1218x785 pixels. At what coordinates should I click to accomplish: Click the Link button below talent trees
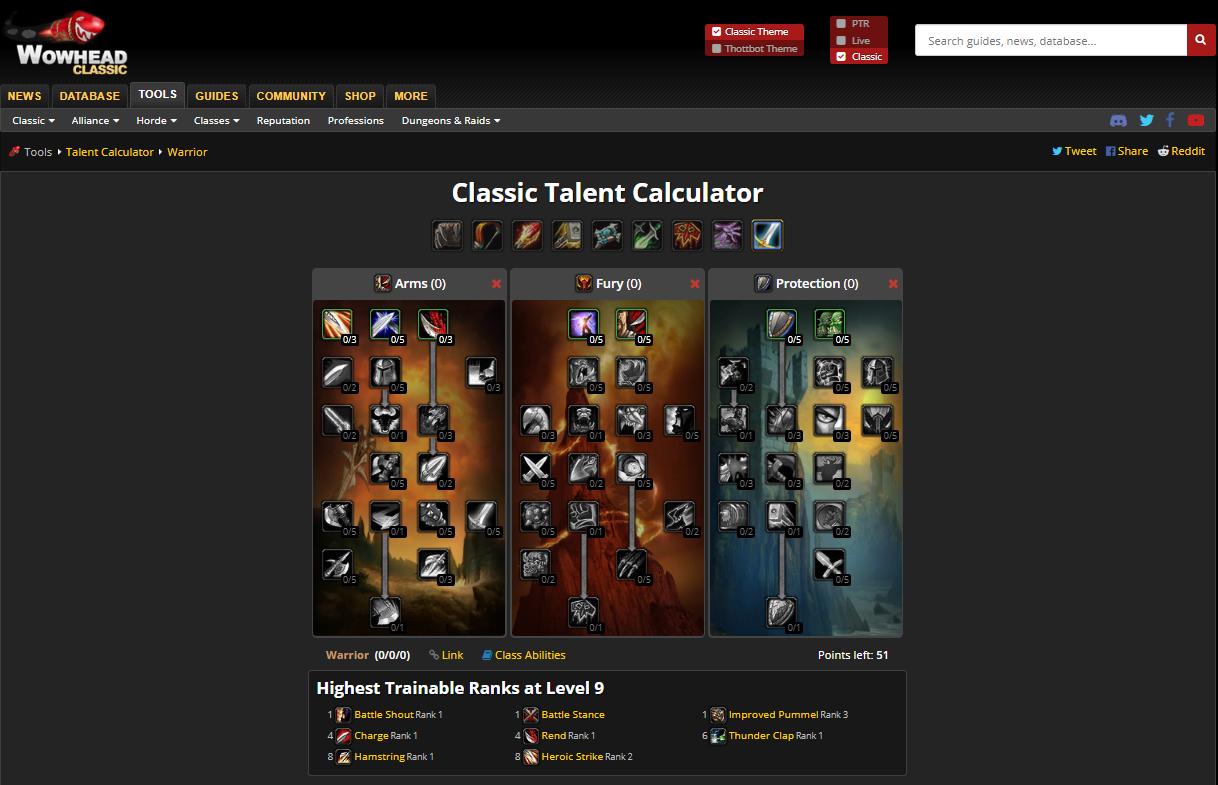pyautogui.click(x=446, y=655)
